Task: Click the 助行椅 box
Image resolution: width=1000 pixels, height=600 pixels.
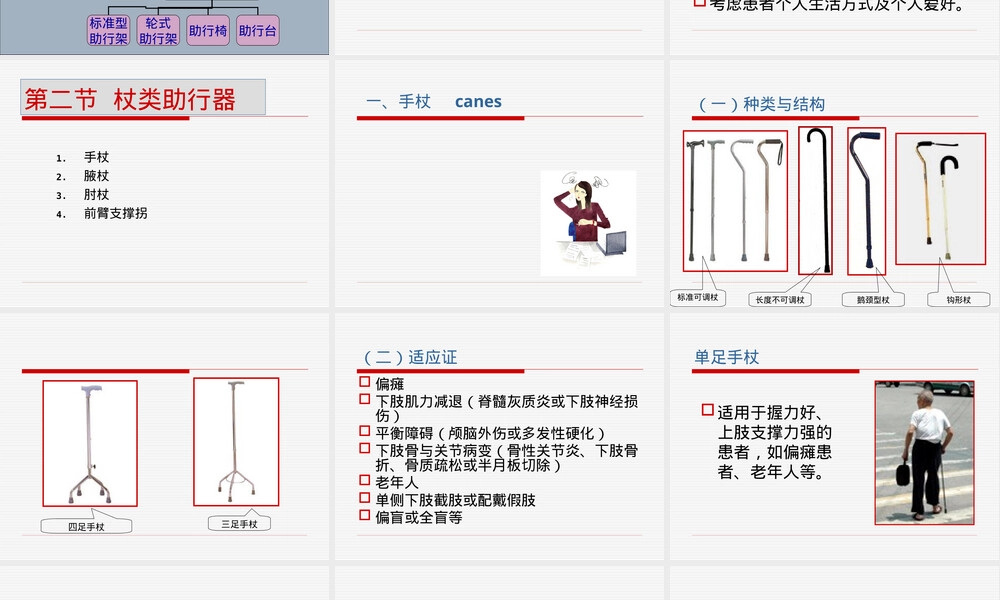Action: click(x=208, y=31)
